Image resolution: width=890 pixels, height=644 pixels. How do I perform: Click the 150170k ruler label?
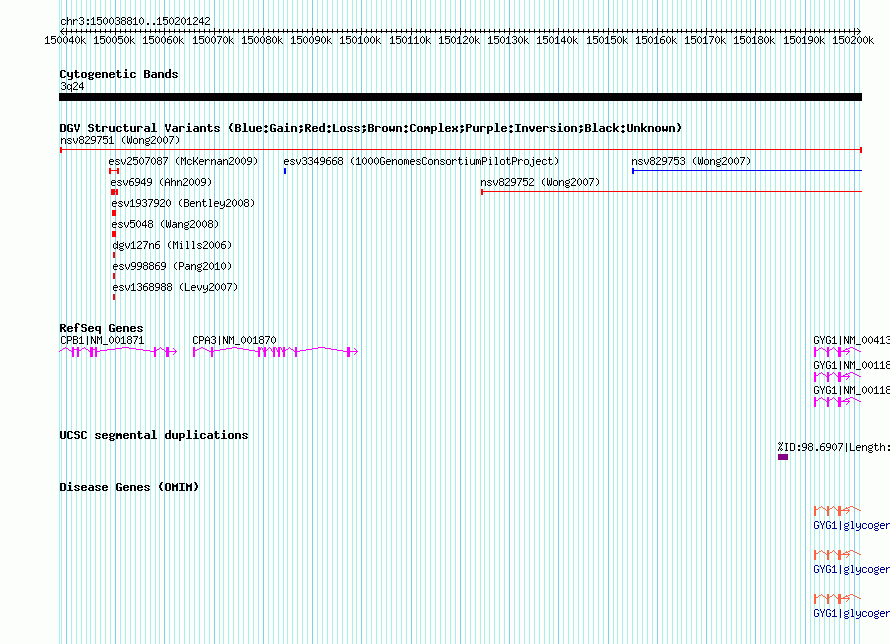(x=705, y=40)
